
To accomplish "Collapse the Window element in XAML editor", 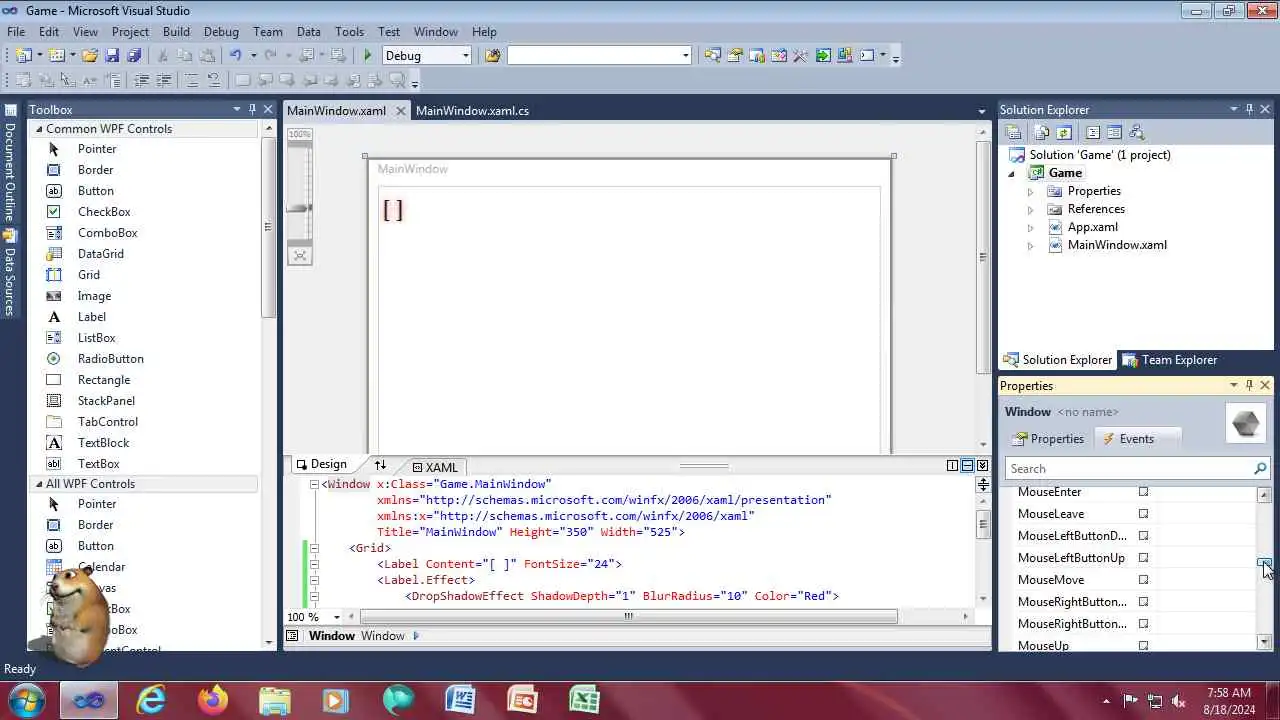I will (314, 484).
